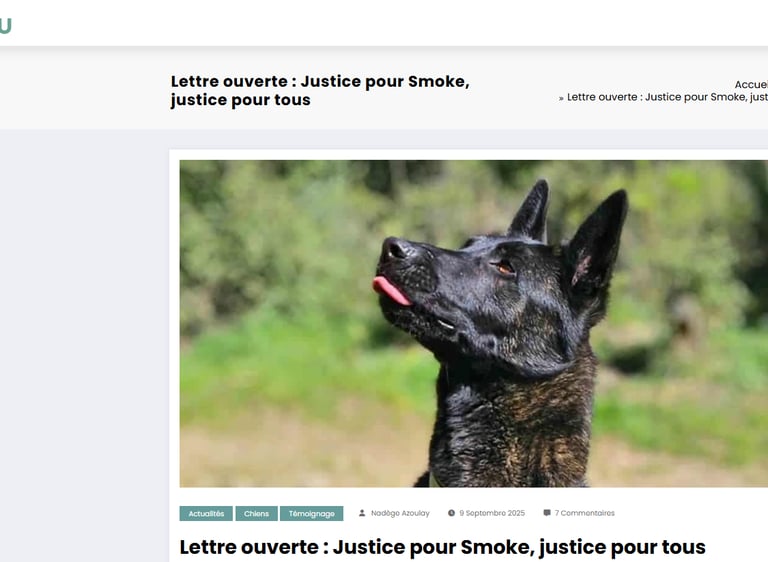This screenshot has height=562, width=768.
Task: Click the white top navigation bar
Action: click(x=384, y=23)
